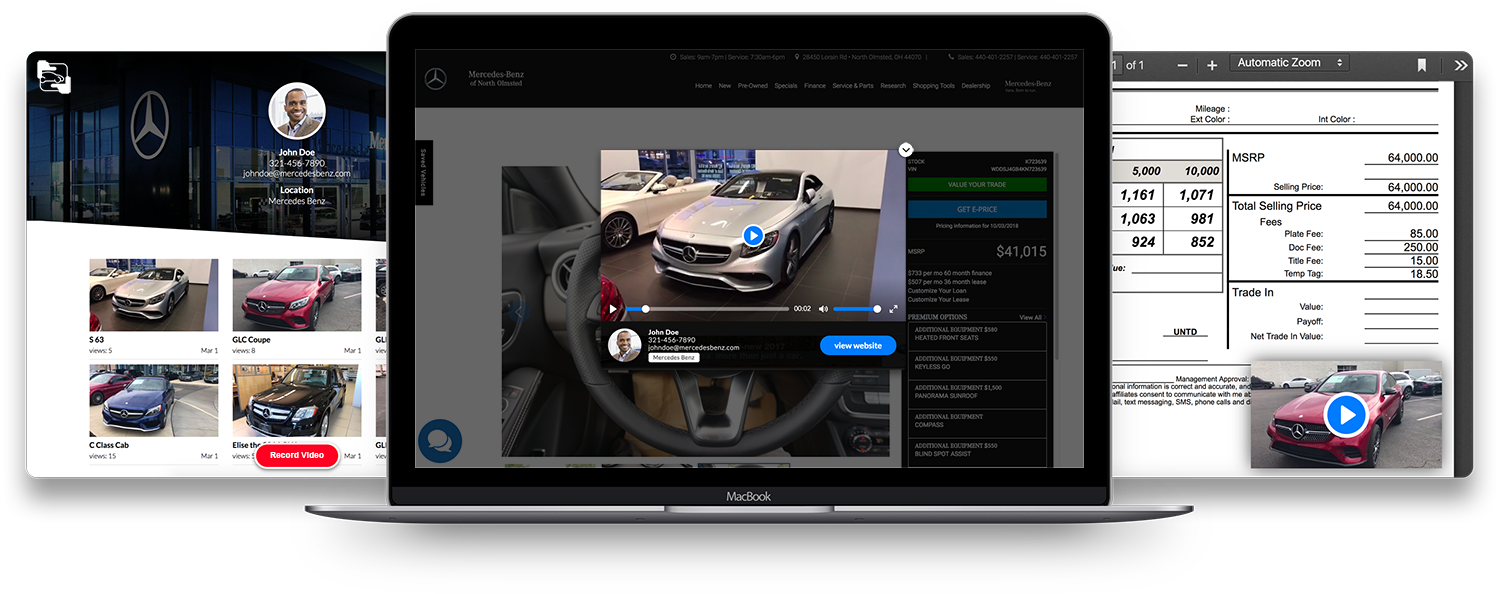1500x594 pixels.
Task: Click the bookmark icon in the PDF toolbar
Action: coord(1421,65)
